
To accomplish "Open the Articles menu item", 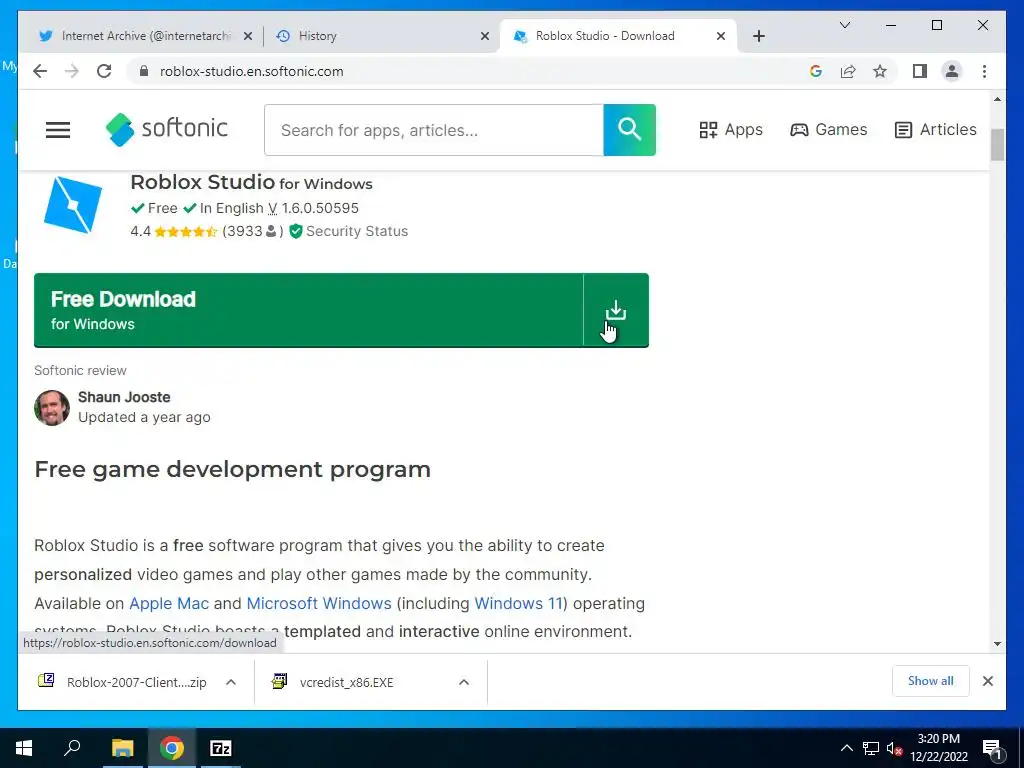I will coord(935,129).
